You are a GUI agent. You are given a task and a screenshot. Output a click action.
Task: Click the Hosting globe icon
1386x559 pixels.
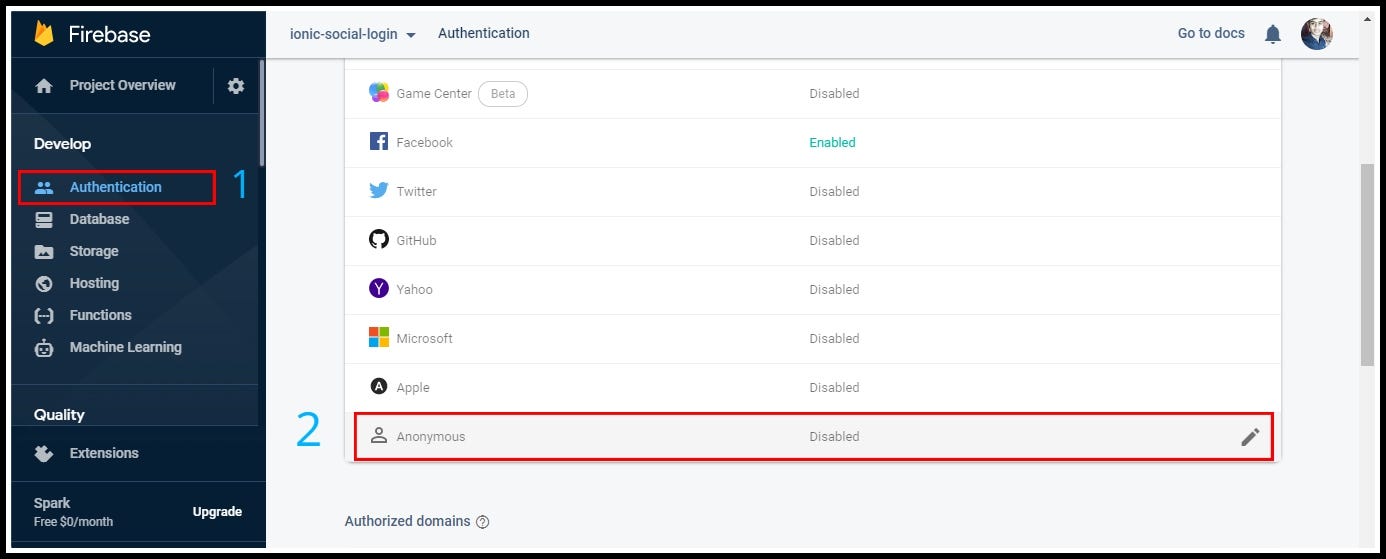[44, 283]
